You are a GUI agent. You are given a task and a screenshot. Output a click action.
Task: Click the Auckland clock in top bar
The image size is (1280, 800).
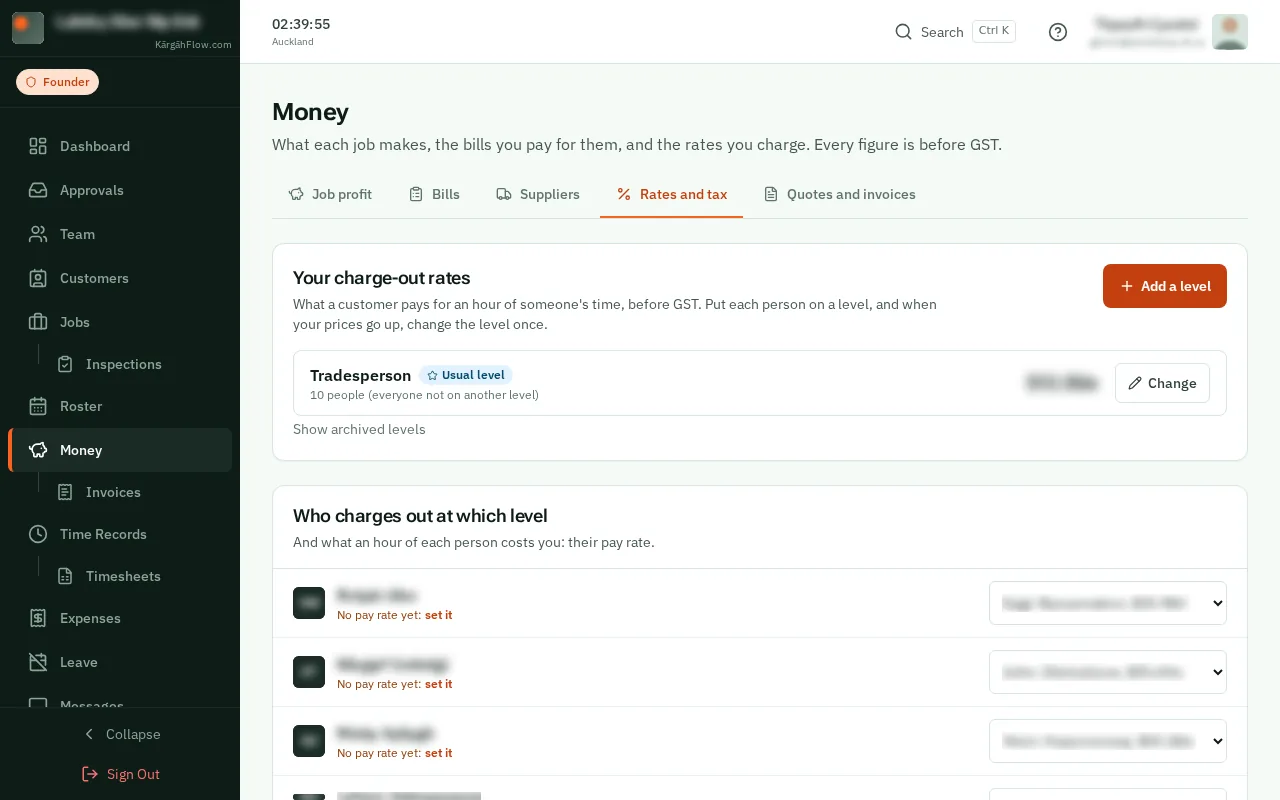point(301,32)
